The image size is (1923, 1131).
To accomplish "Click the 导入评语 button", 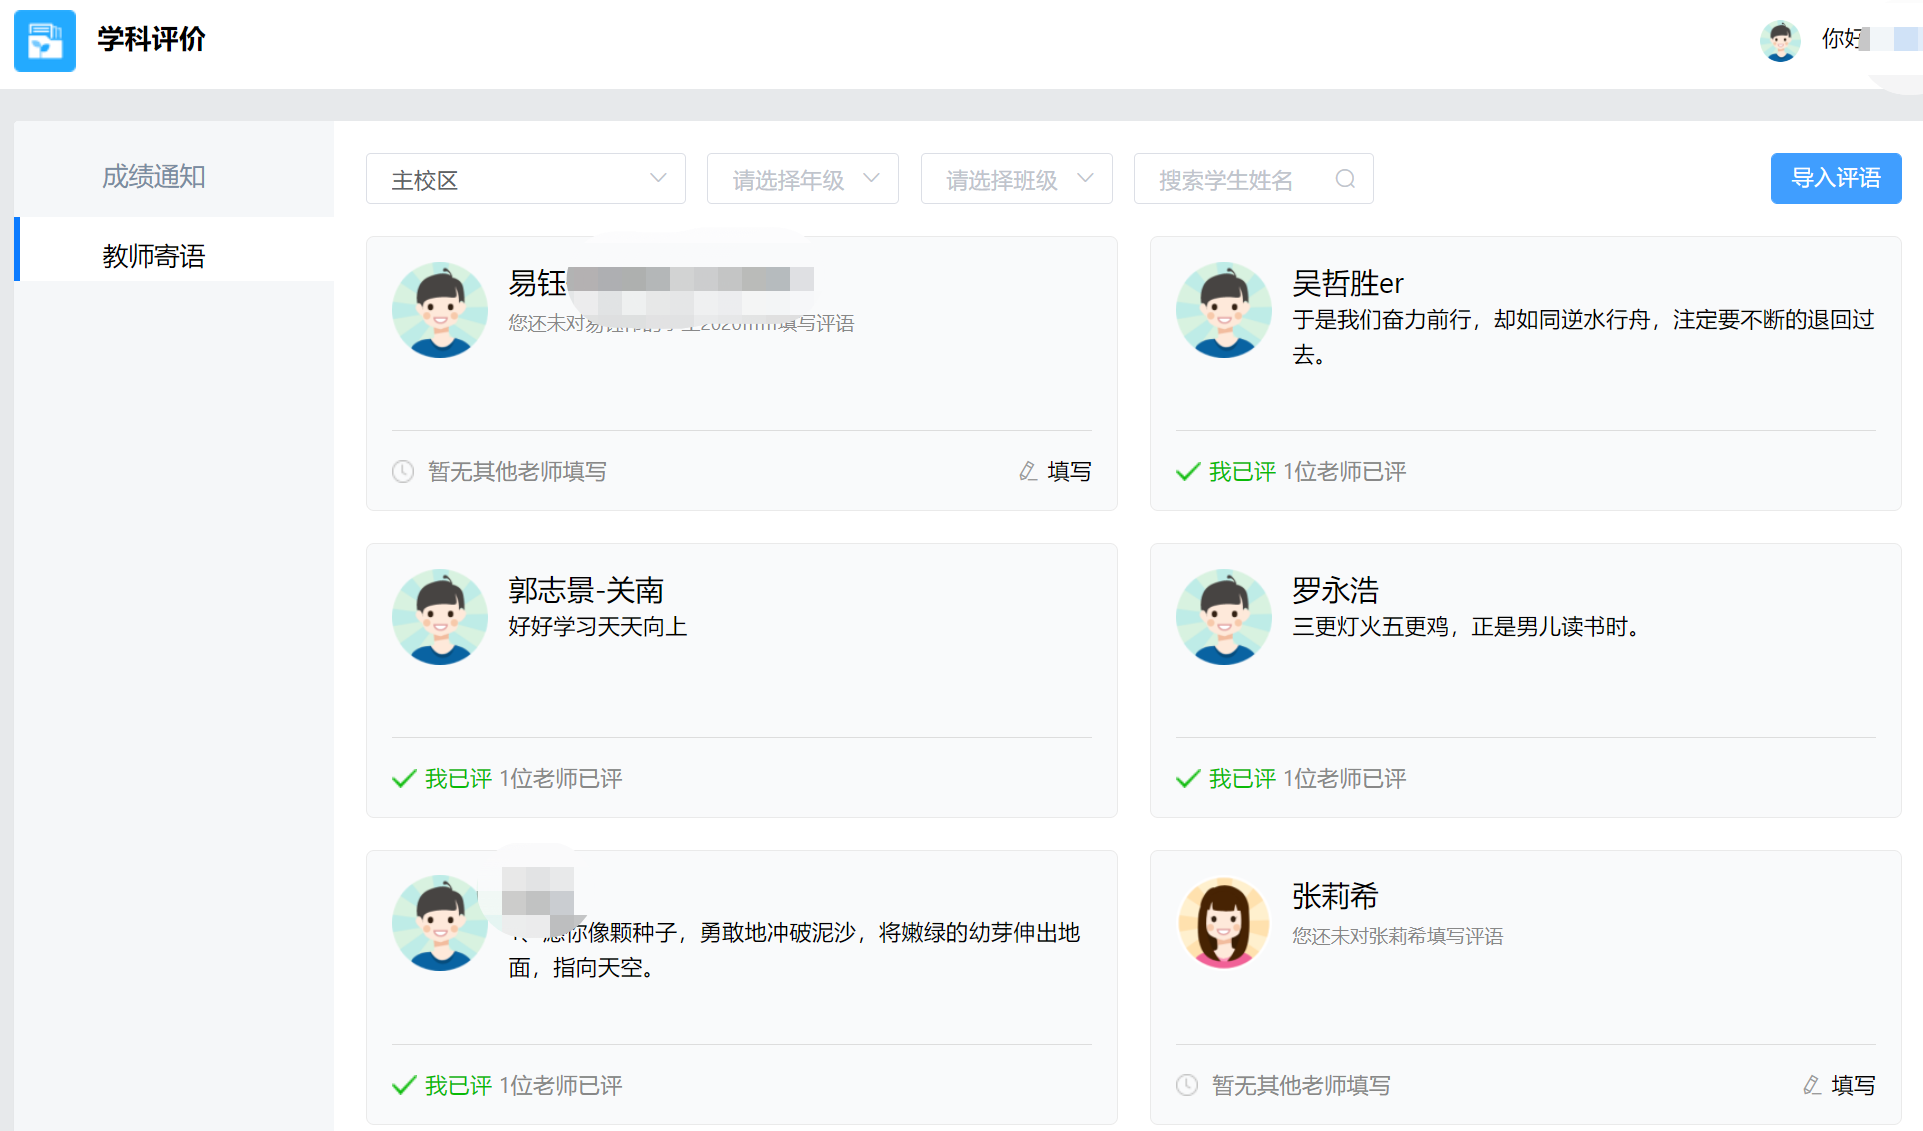I will point(1835,178).
